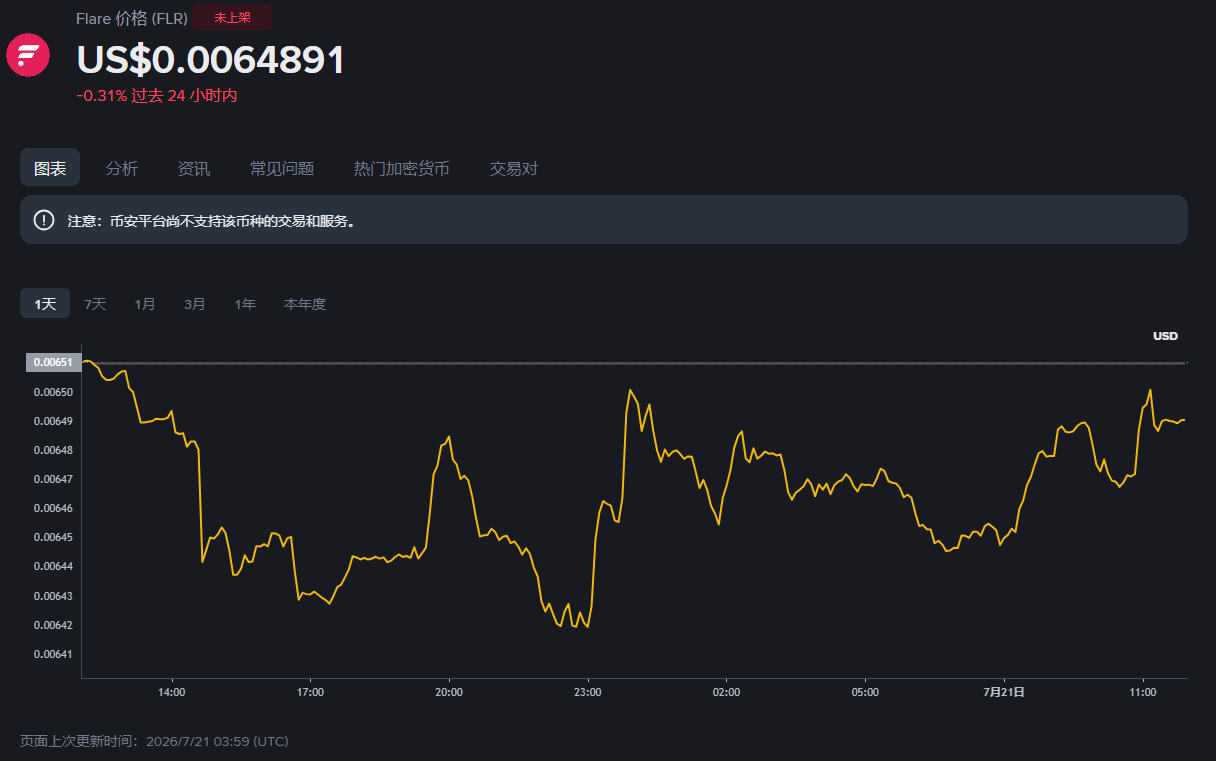Screen dimensions: 1216x761
Task: Show 本年度 price chart
Action: (x=305, y=304)
